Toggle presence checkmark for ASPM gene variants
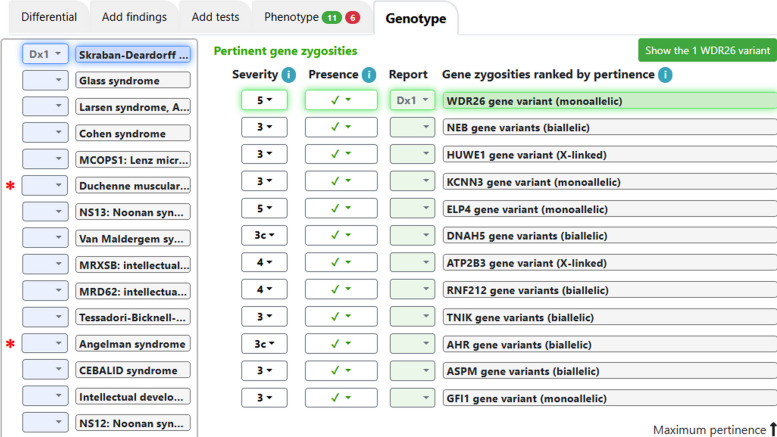This screenshot has height=437, width=777. point(341,371)
